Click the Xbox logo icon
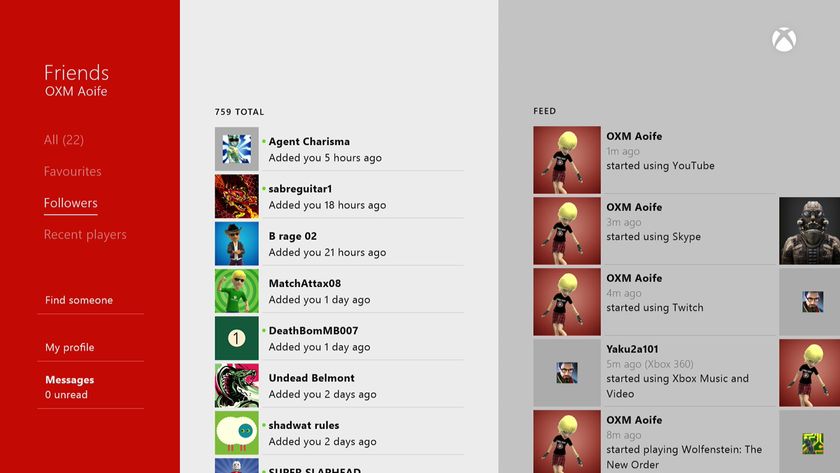 click(x=784, y=40)
